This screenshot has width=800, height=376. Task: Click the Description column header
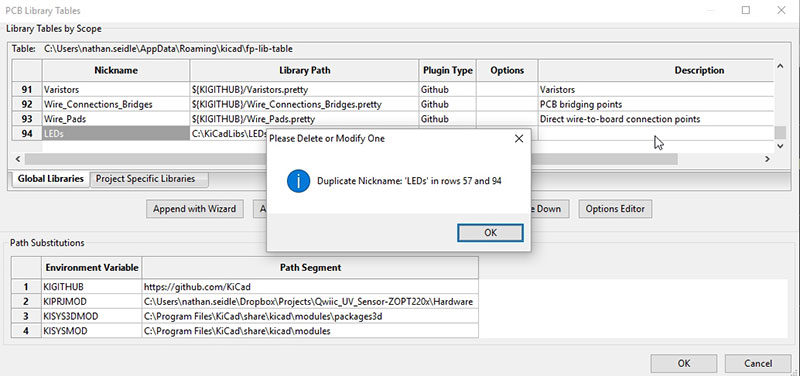[656, 70]
